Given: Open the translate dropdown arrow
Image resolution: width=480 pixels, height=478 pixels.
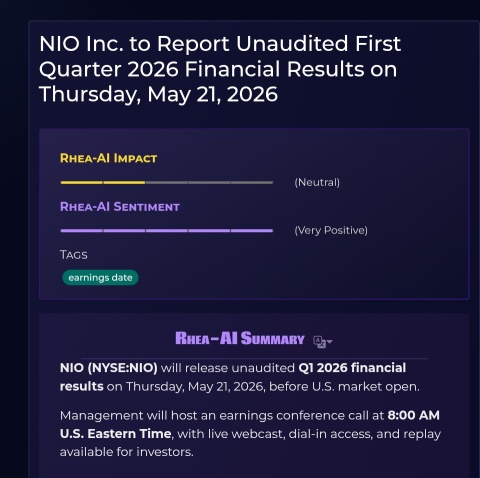Looking at the screenshot, I should 330,342.
